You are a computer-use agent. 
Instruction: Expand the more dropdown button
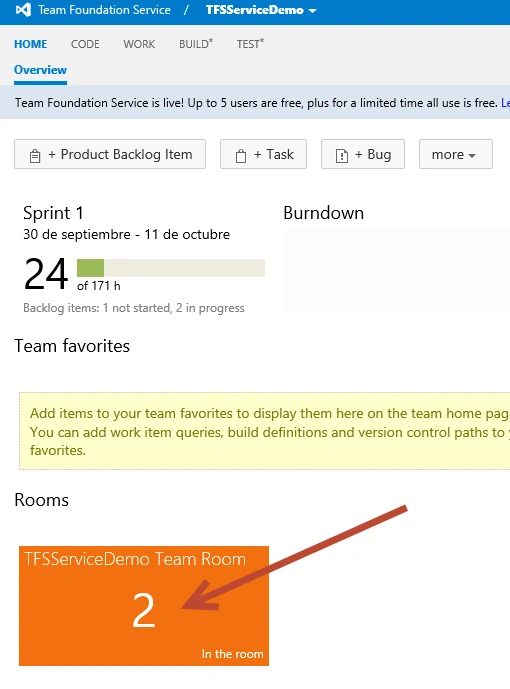click(456, 154)
